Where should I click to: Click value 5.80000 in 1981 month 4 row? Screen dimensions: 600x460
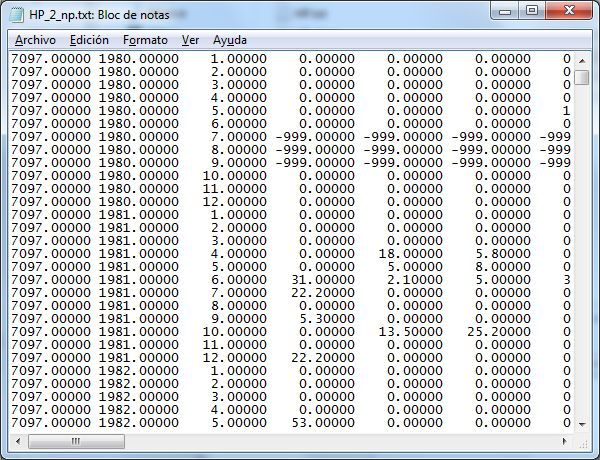tap(503, 253)
